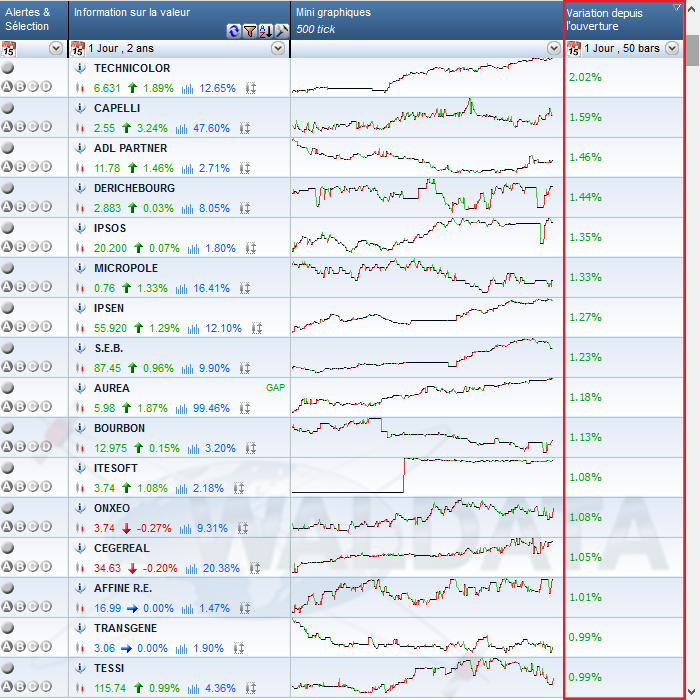Click candlestick icon in ONXEO row
700x700 pixels.
80,528
